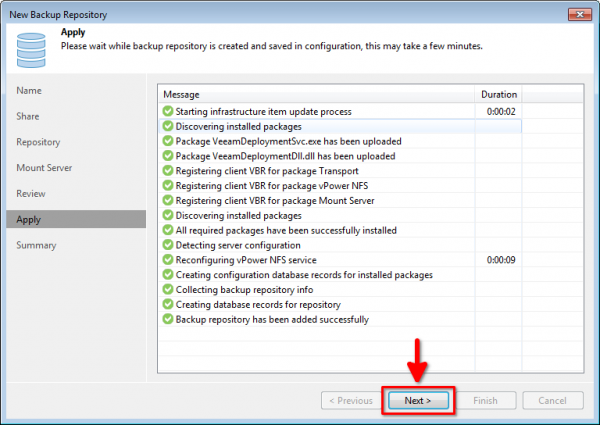Screen dimensions: 600x425
Task: Click the Cancel button
Action: 552,400
